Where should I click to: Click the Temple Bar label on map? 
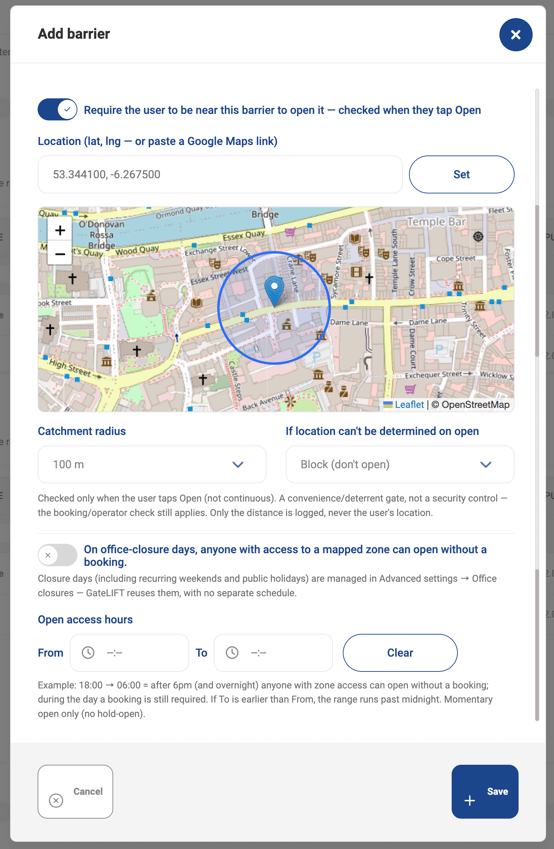tap(436, 221)
